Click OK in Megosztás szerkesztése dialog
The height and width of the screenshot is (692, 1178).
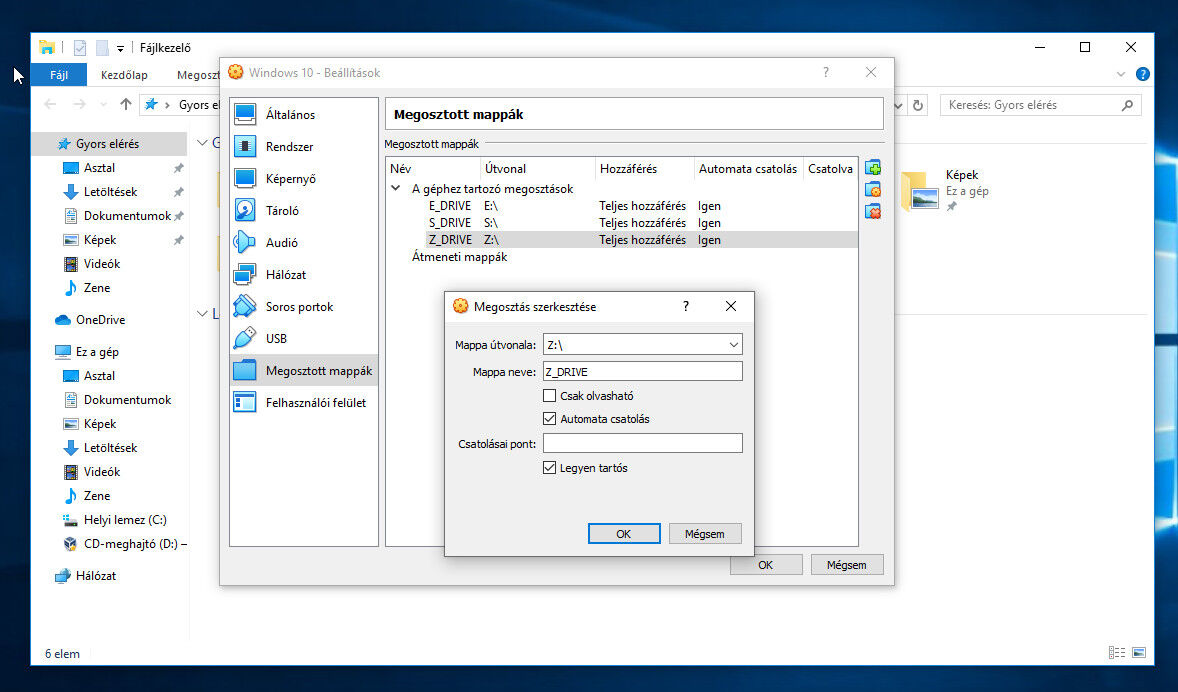pos(624,533)
